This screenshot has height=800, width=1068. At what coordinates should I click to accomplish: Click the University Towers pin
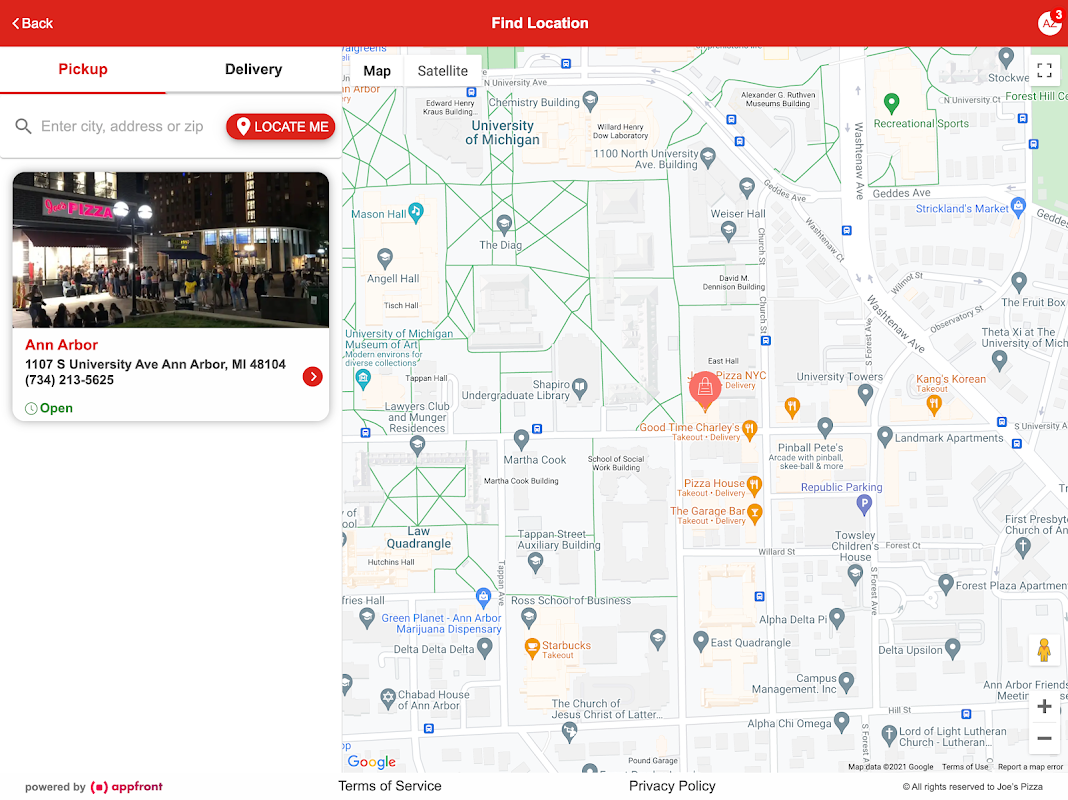(865, 394)
